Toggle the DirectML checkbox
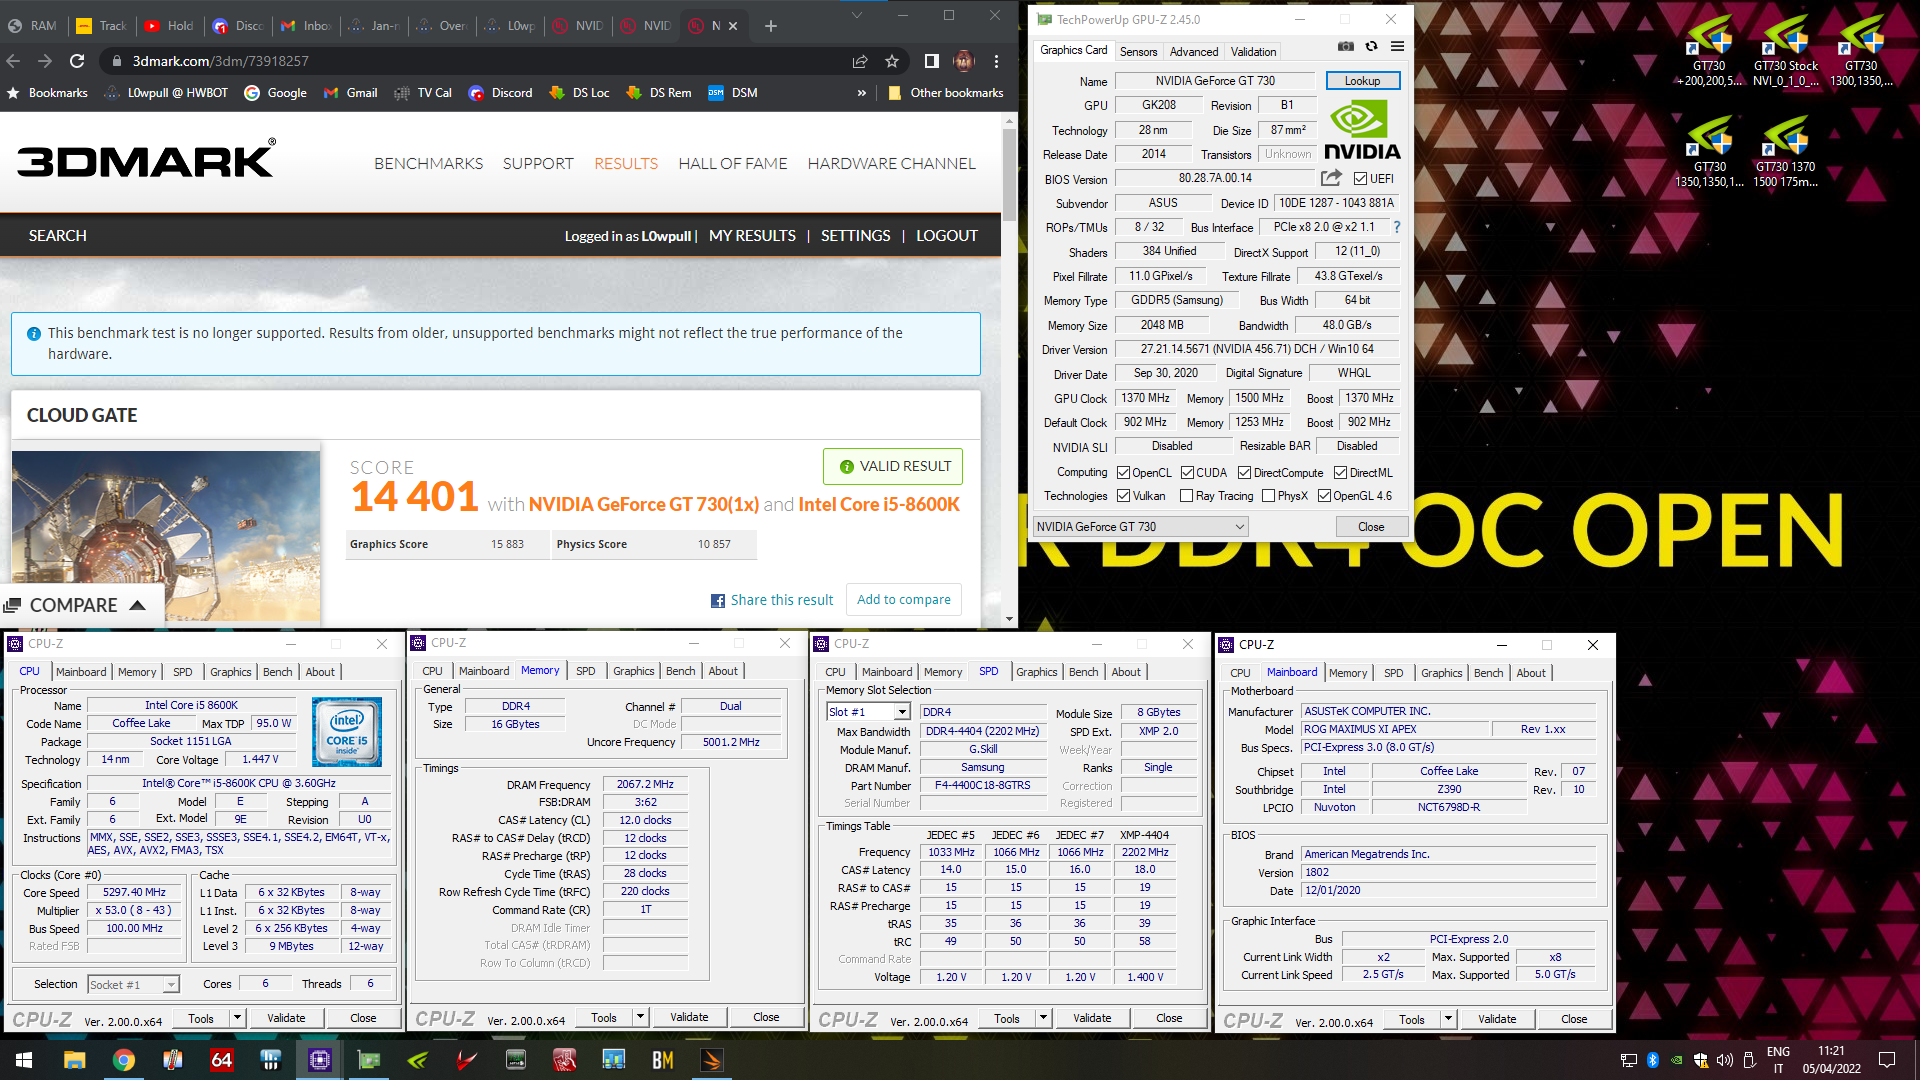 (x=1340, y=473)
